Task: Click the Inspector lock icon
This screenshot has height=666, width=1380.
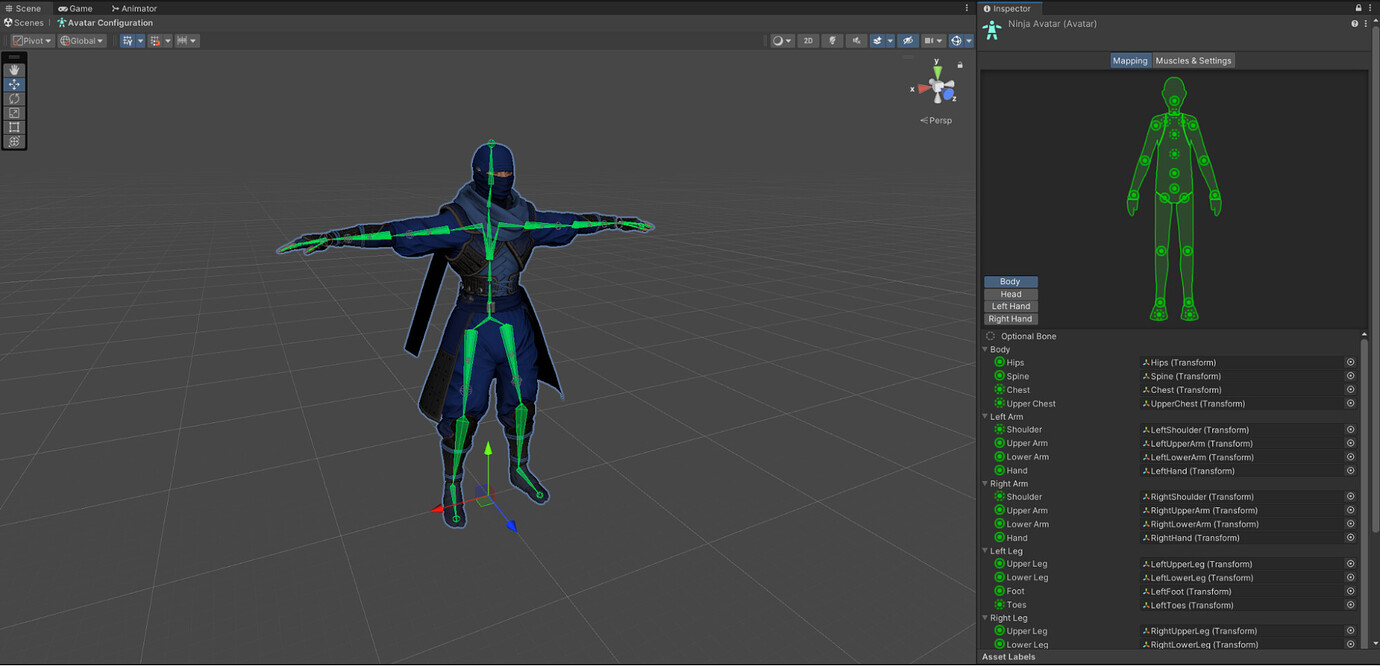Action: point(1357,7)
